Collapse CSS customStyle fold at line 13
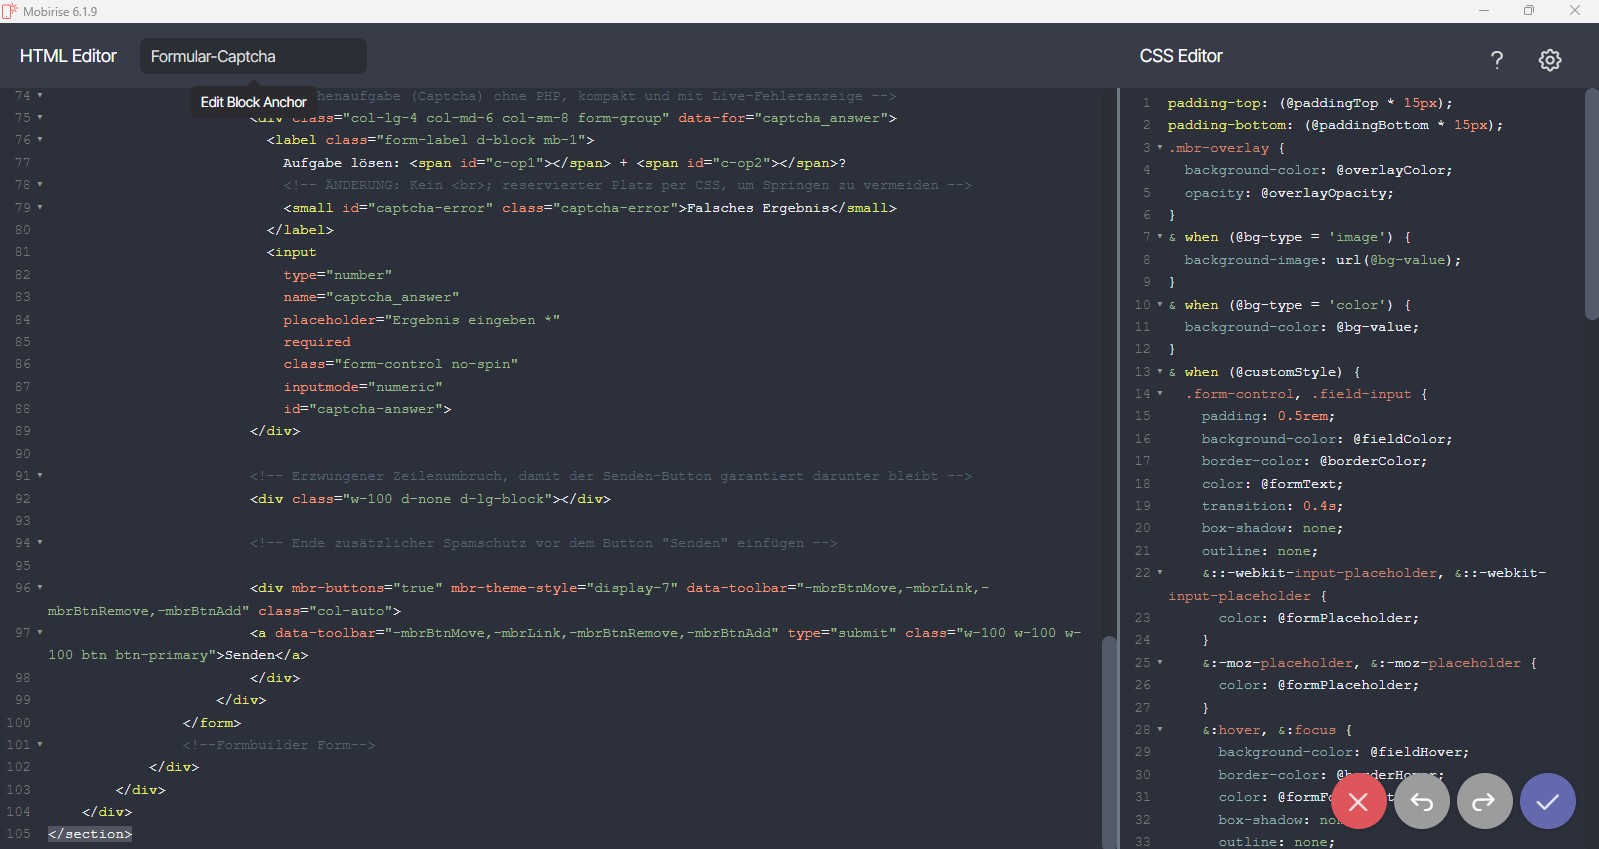The width and height of the screenshot is (1599, 849). point(1160,371)
